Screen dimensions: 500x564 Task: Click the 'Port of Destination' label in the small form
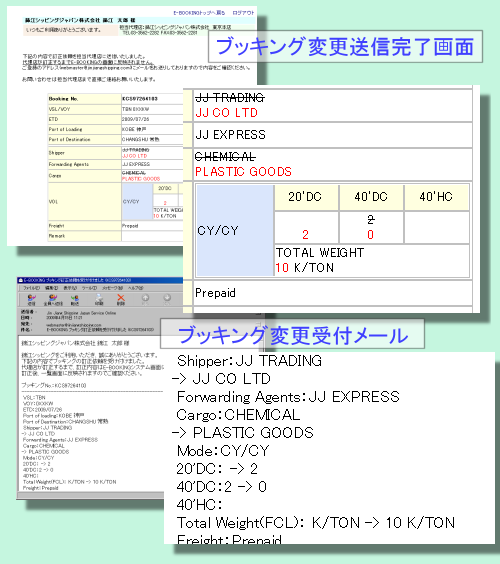[69, 139]
